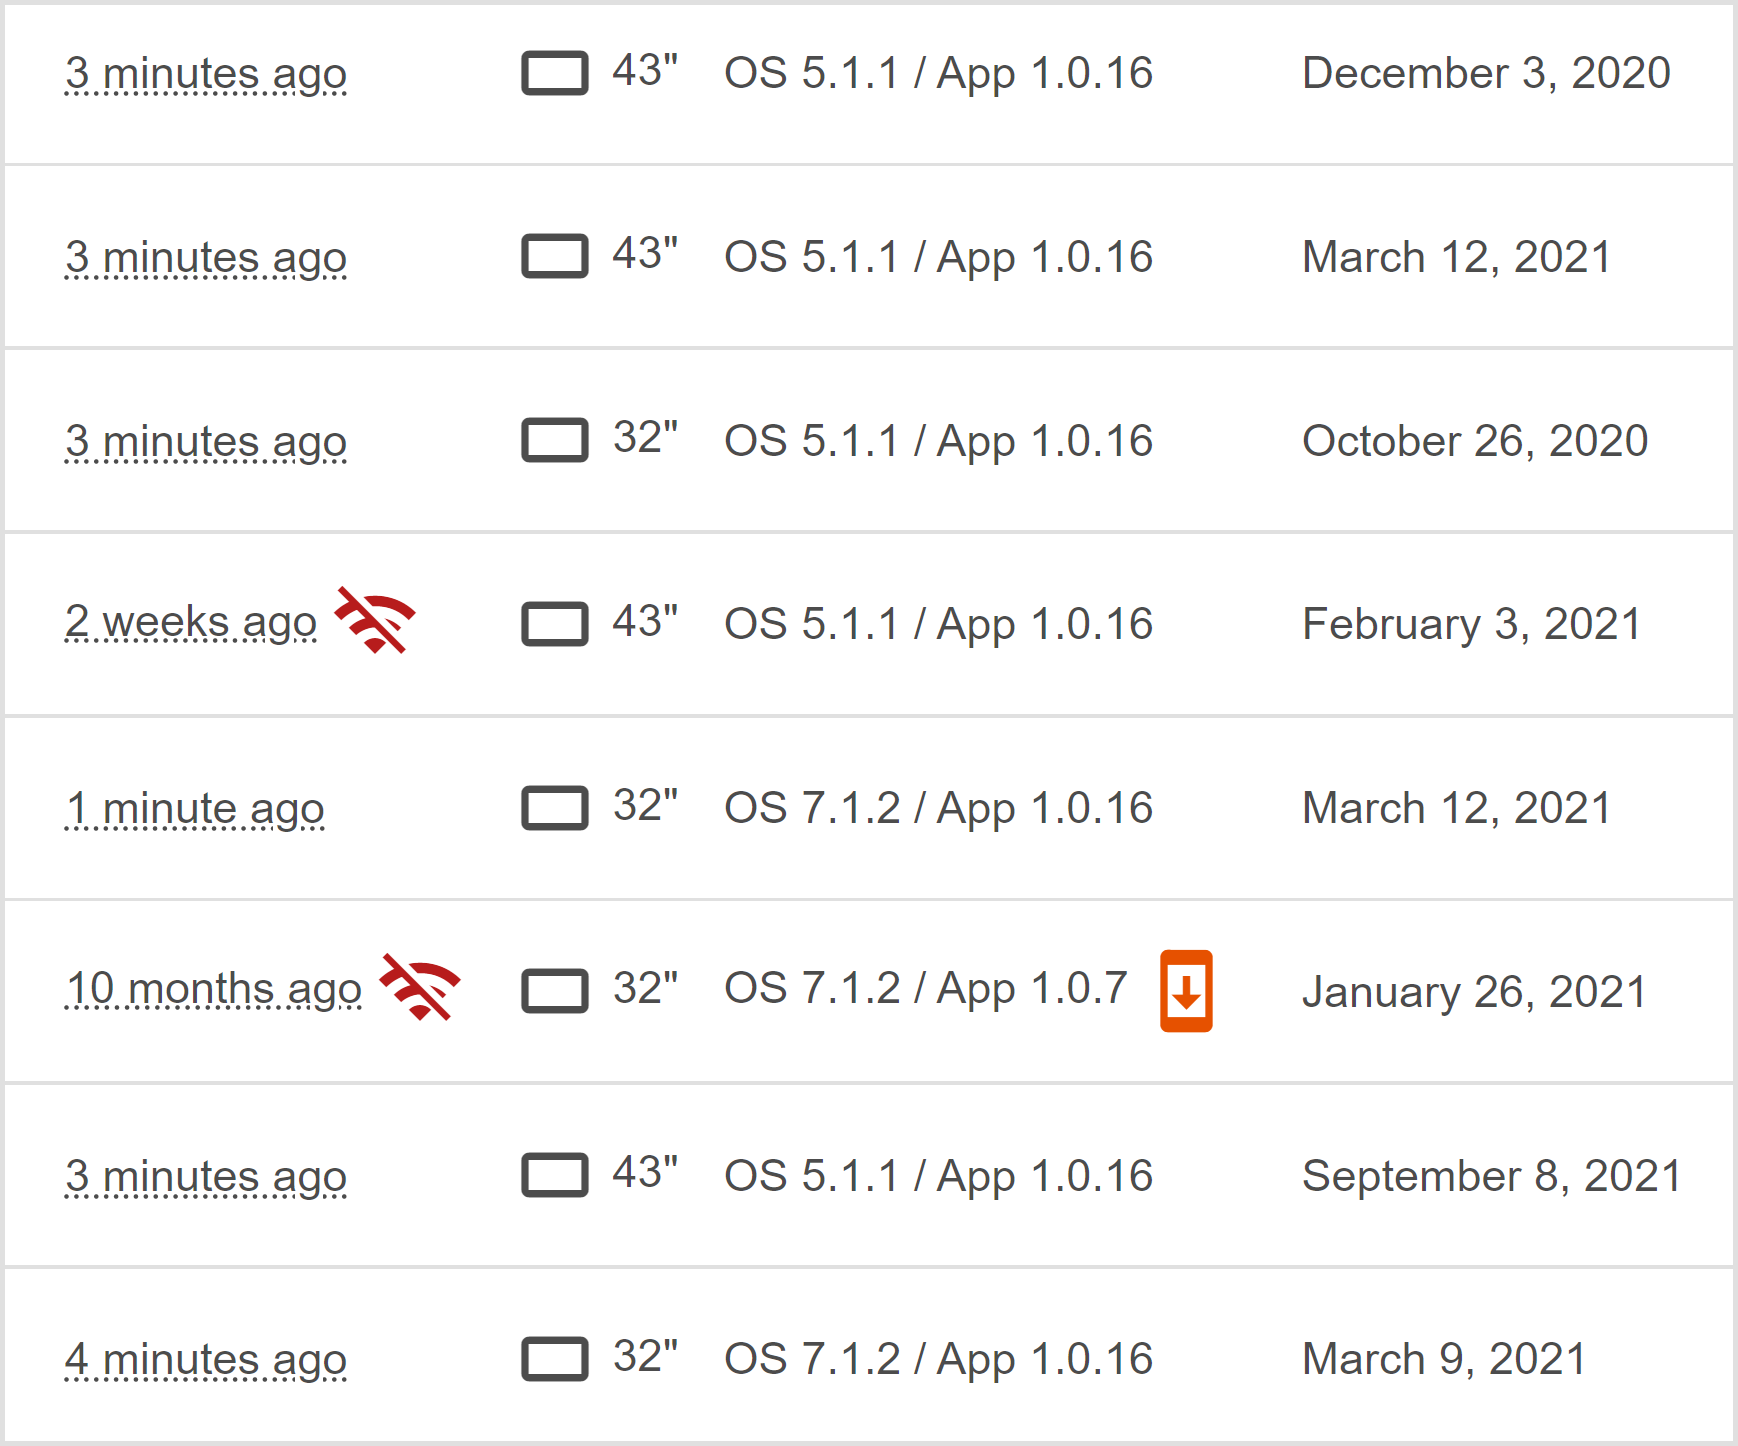Click the version text in the March 9, 2021 row
1738x1446 pixels.
[x=939, y=1360]
